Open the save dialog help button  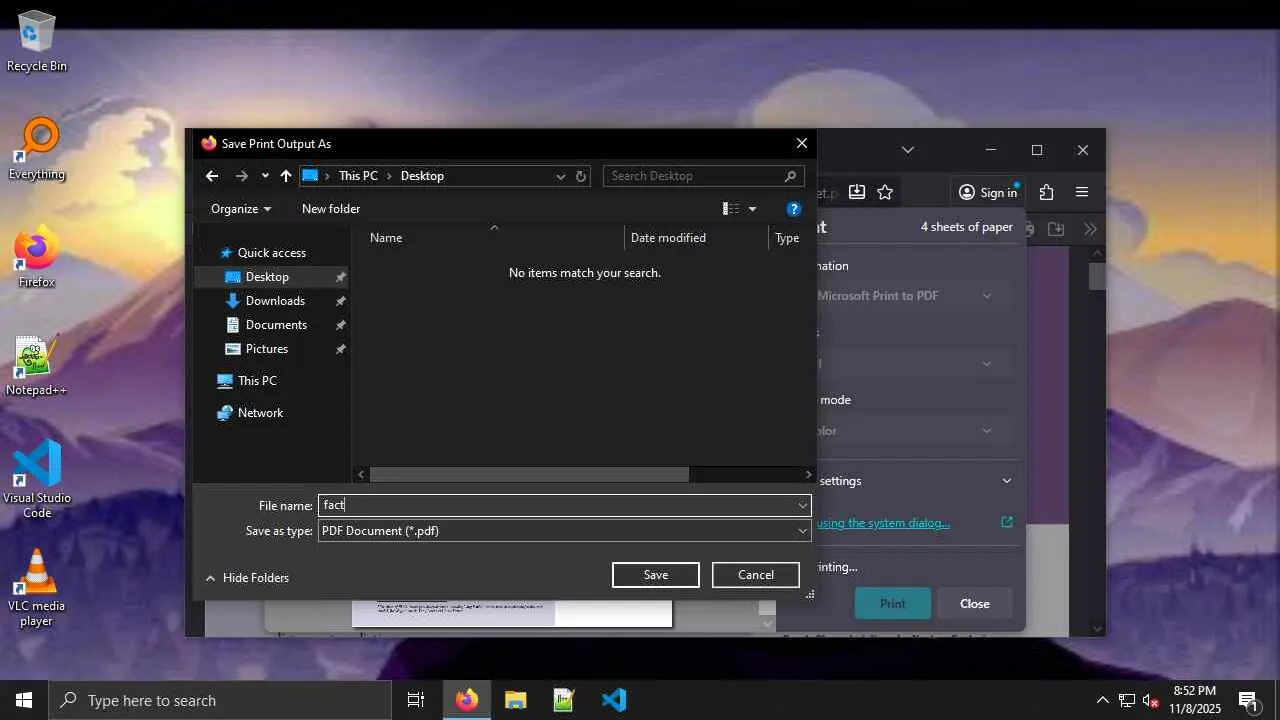tap(794, 209)
